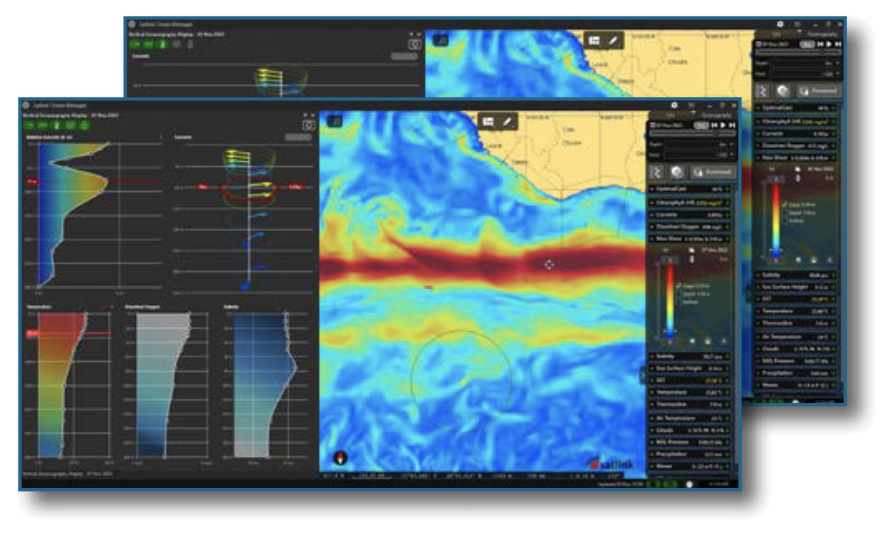Open settings gear in front window title bar

pyautogui.click(x=674, y=105)
